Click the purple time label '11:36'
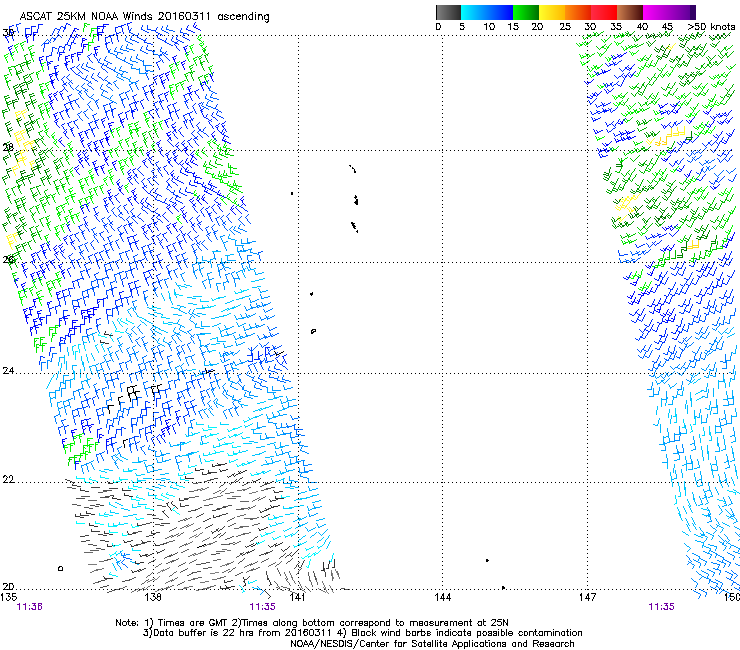This screenshot has height=650, width=740. click(x=29, y=607)
